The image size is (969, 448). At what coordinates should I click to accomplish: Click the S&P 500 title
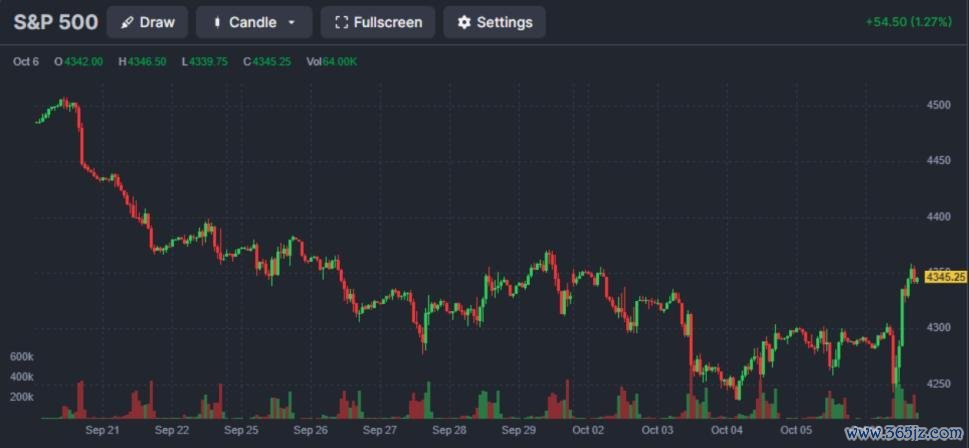[56, 22]
